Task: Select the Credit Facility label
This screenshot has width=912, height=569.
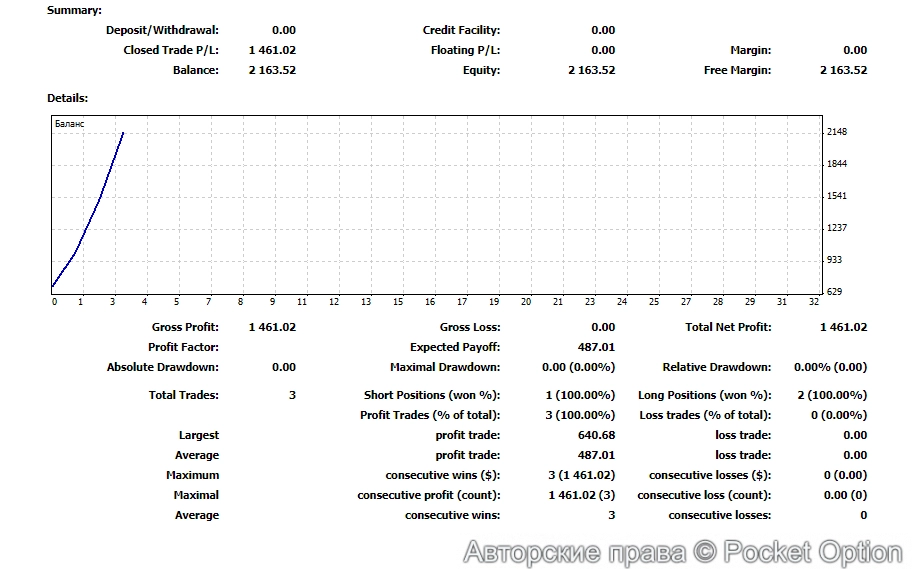Action: [x=461, y=30]
